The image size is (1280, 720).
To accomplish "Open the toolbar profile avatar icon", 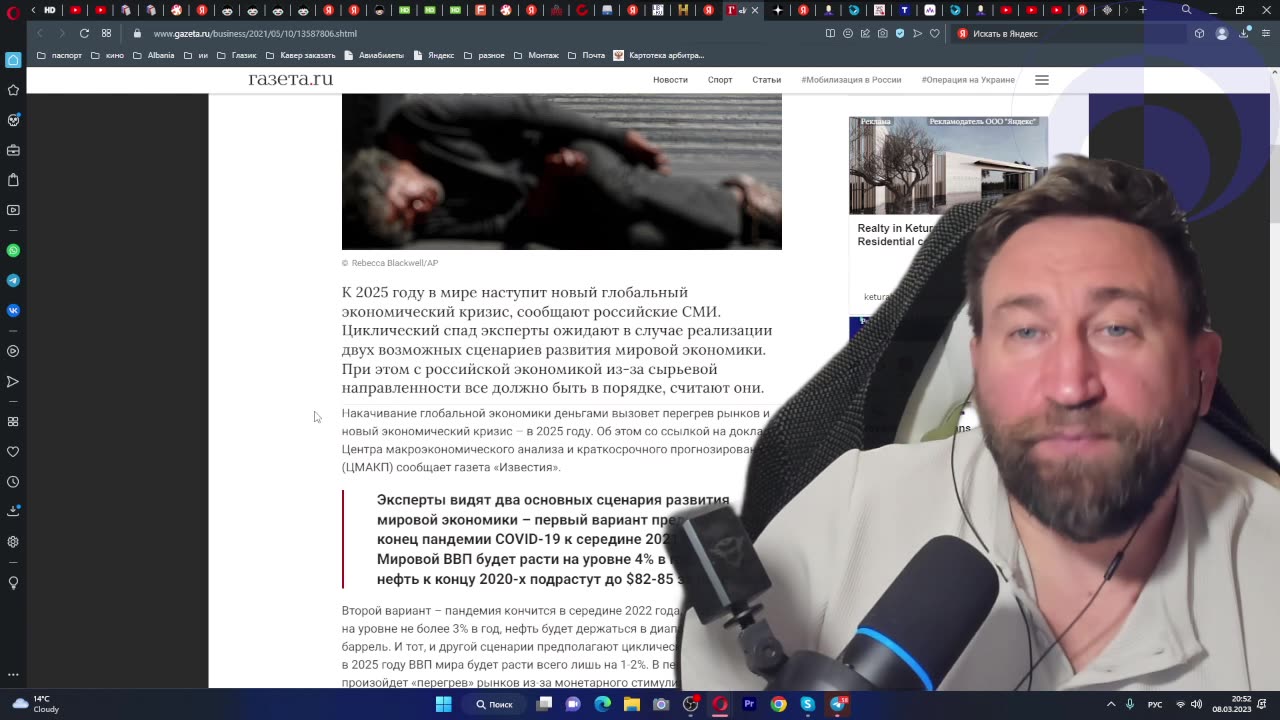I will pyautogui.click(x=1221, y=33).
